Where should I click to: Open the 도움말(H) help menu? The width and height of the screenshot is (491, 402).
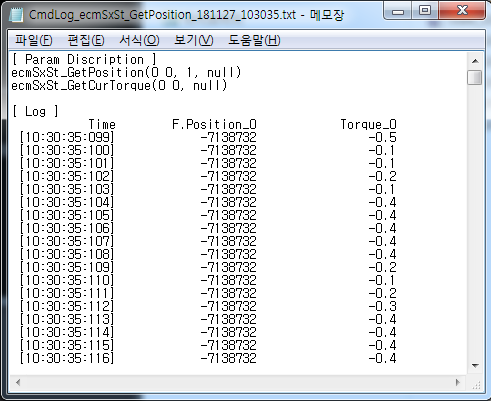[254, 40]
